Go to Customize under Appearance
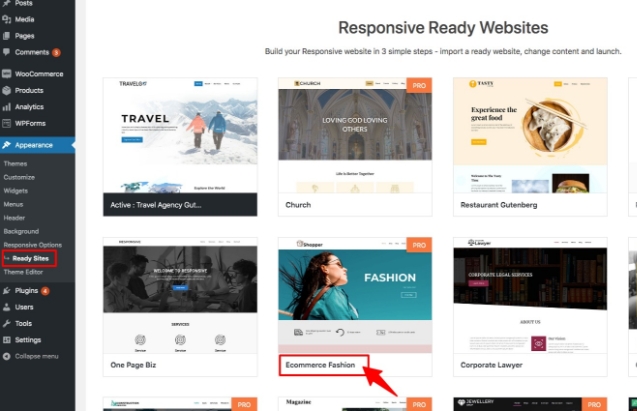The height and width of the screenshot is (411, 637). [20, 177]
